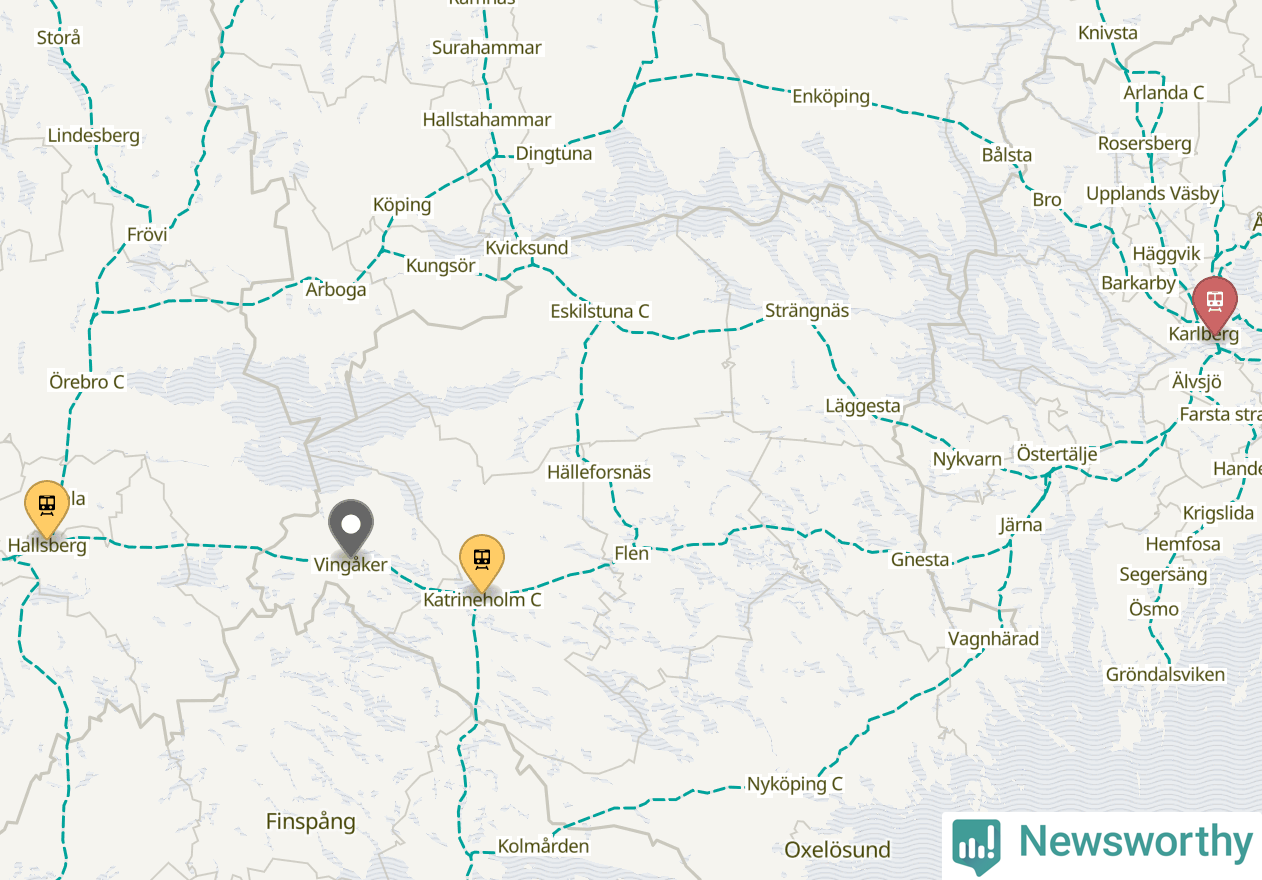The image size is (1262, 880).
Task: Click the yellow train marker at Hallsberg
Action: point(47,507)
